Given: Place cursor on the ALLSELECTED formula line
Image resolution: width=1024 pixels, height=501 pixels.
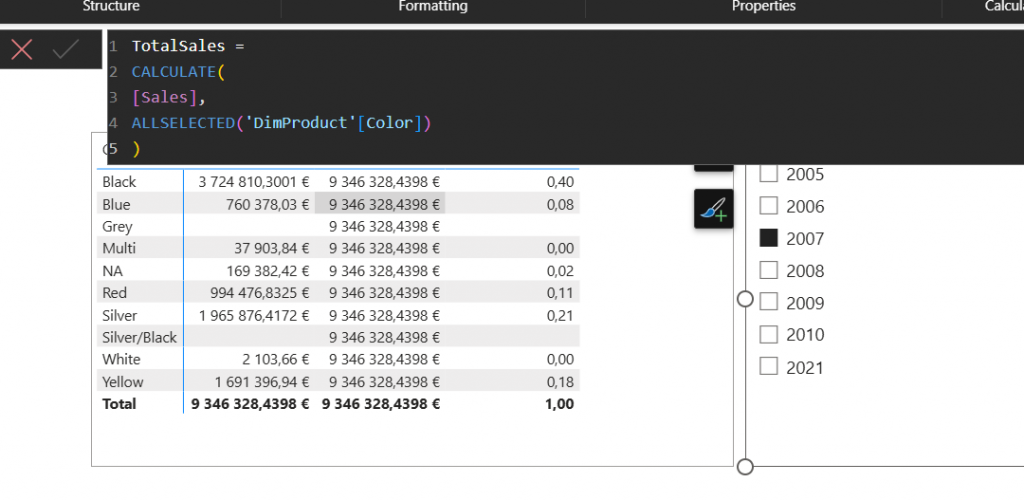Looking at the screenshot, I should 280,123.
